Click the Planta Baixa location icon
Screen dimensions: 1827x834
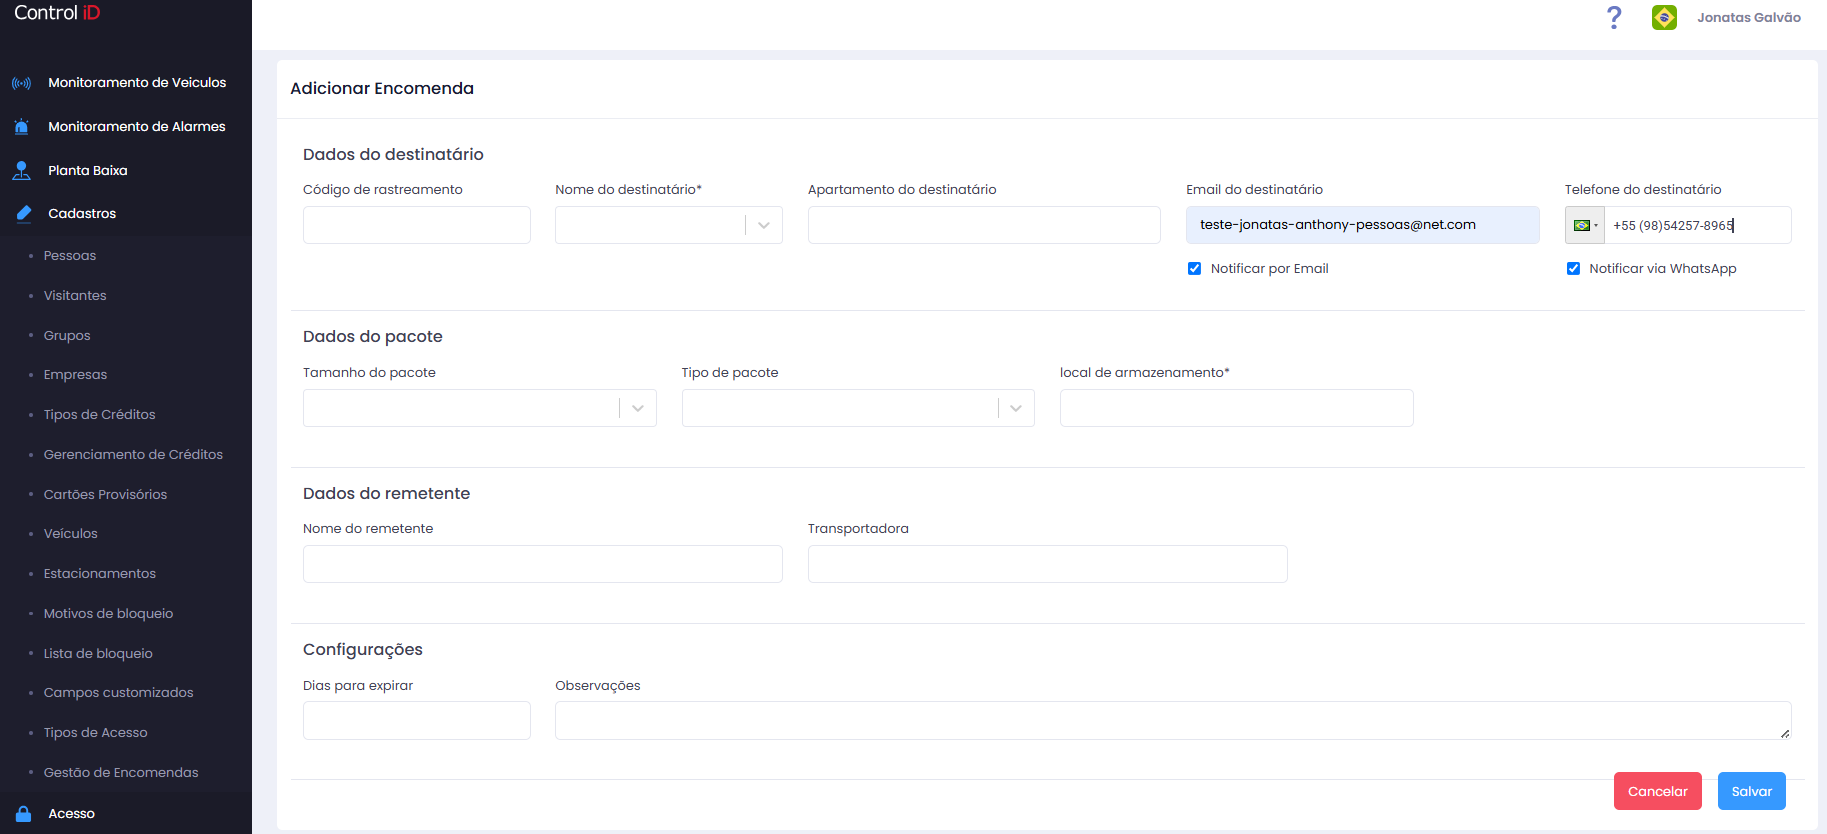coord(21,171)
